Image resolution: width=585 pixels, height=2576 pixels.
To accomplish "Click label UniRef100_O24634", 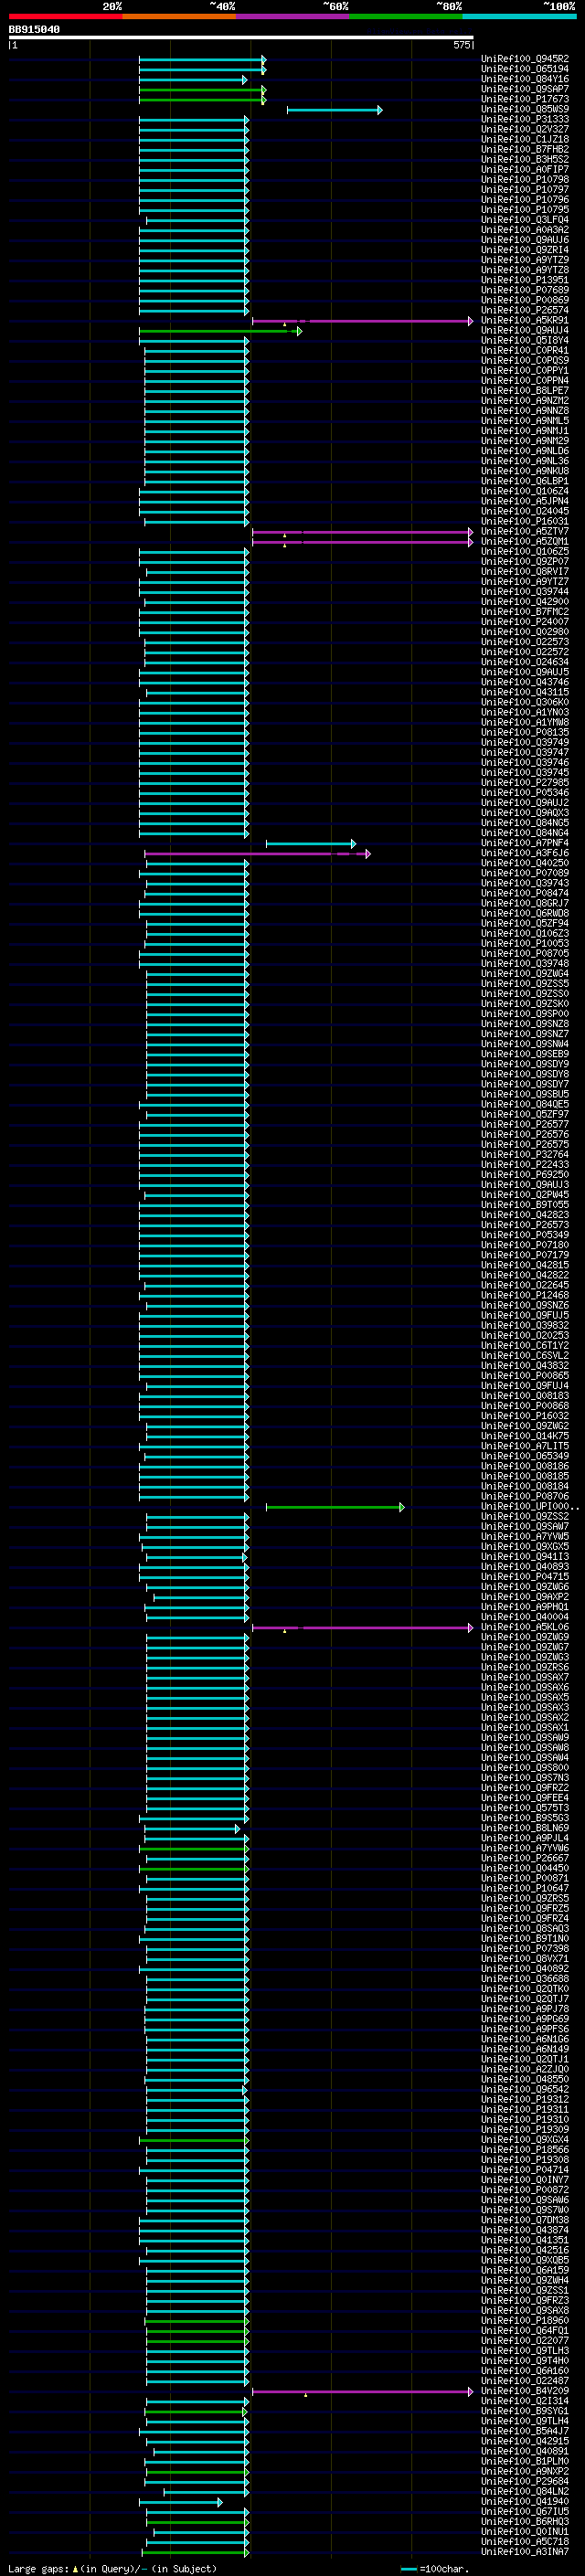I will [x=511, y=662].
